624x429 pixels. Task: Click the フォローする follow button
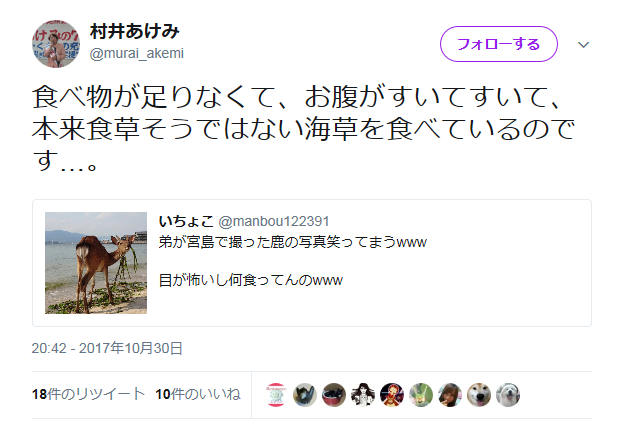499,44
